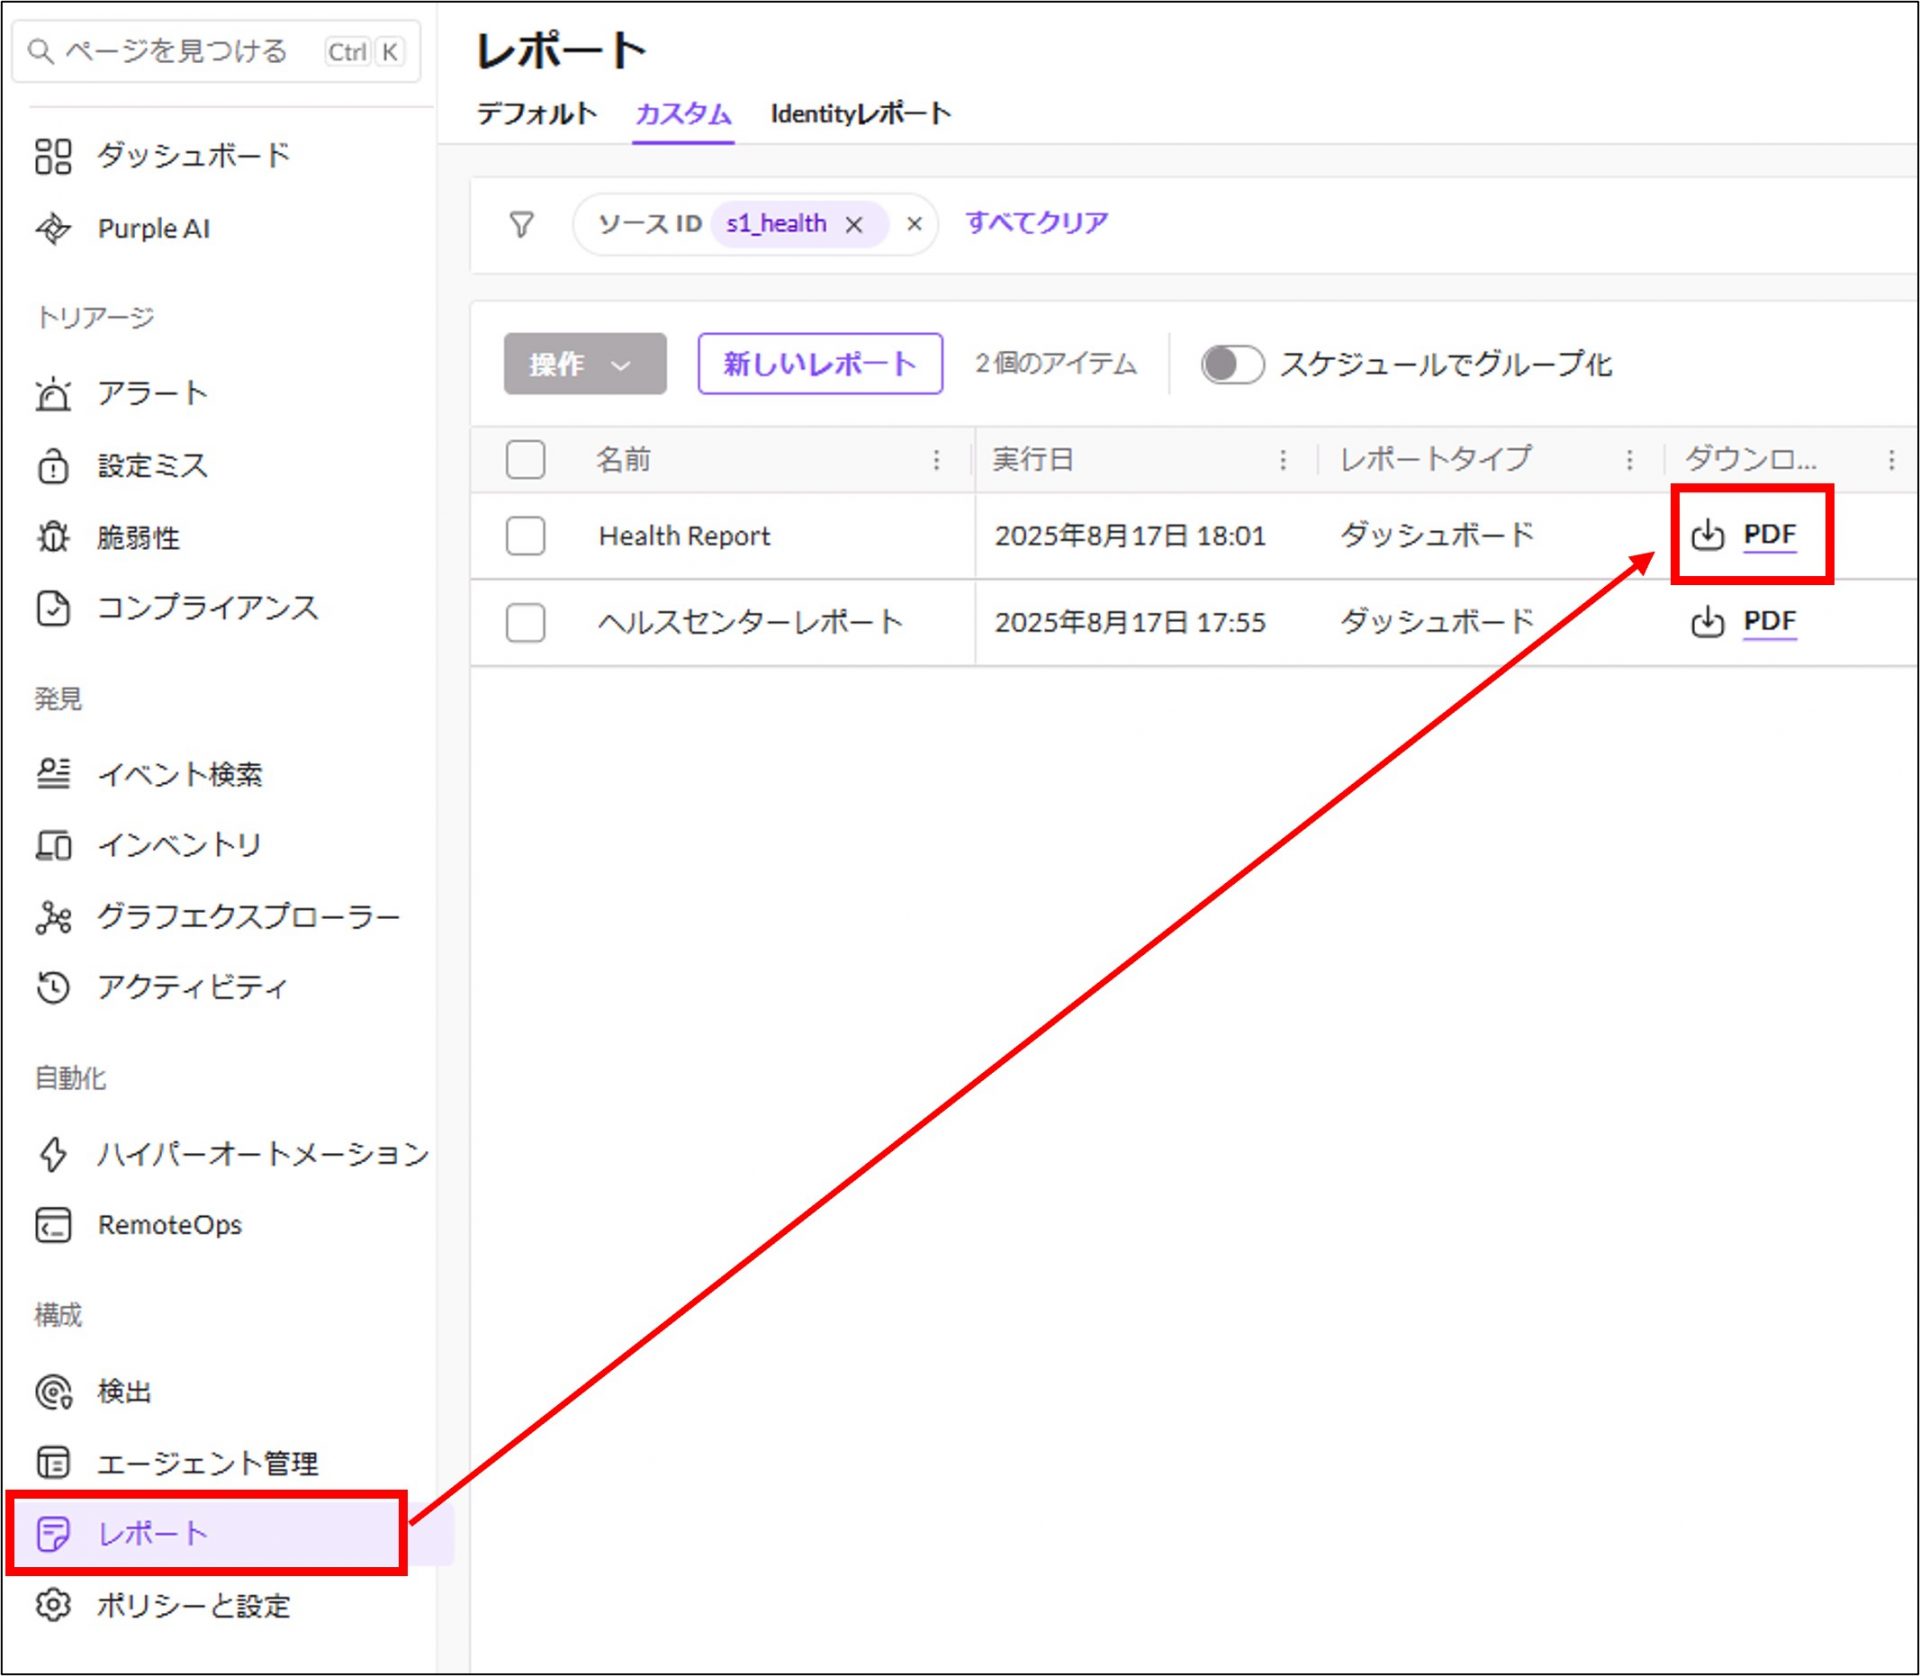Expand the 操作 dropdown button
This screenshot has width=1920, height=1676.
click(x=584, y=364)
